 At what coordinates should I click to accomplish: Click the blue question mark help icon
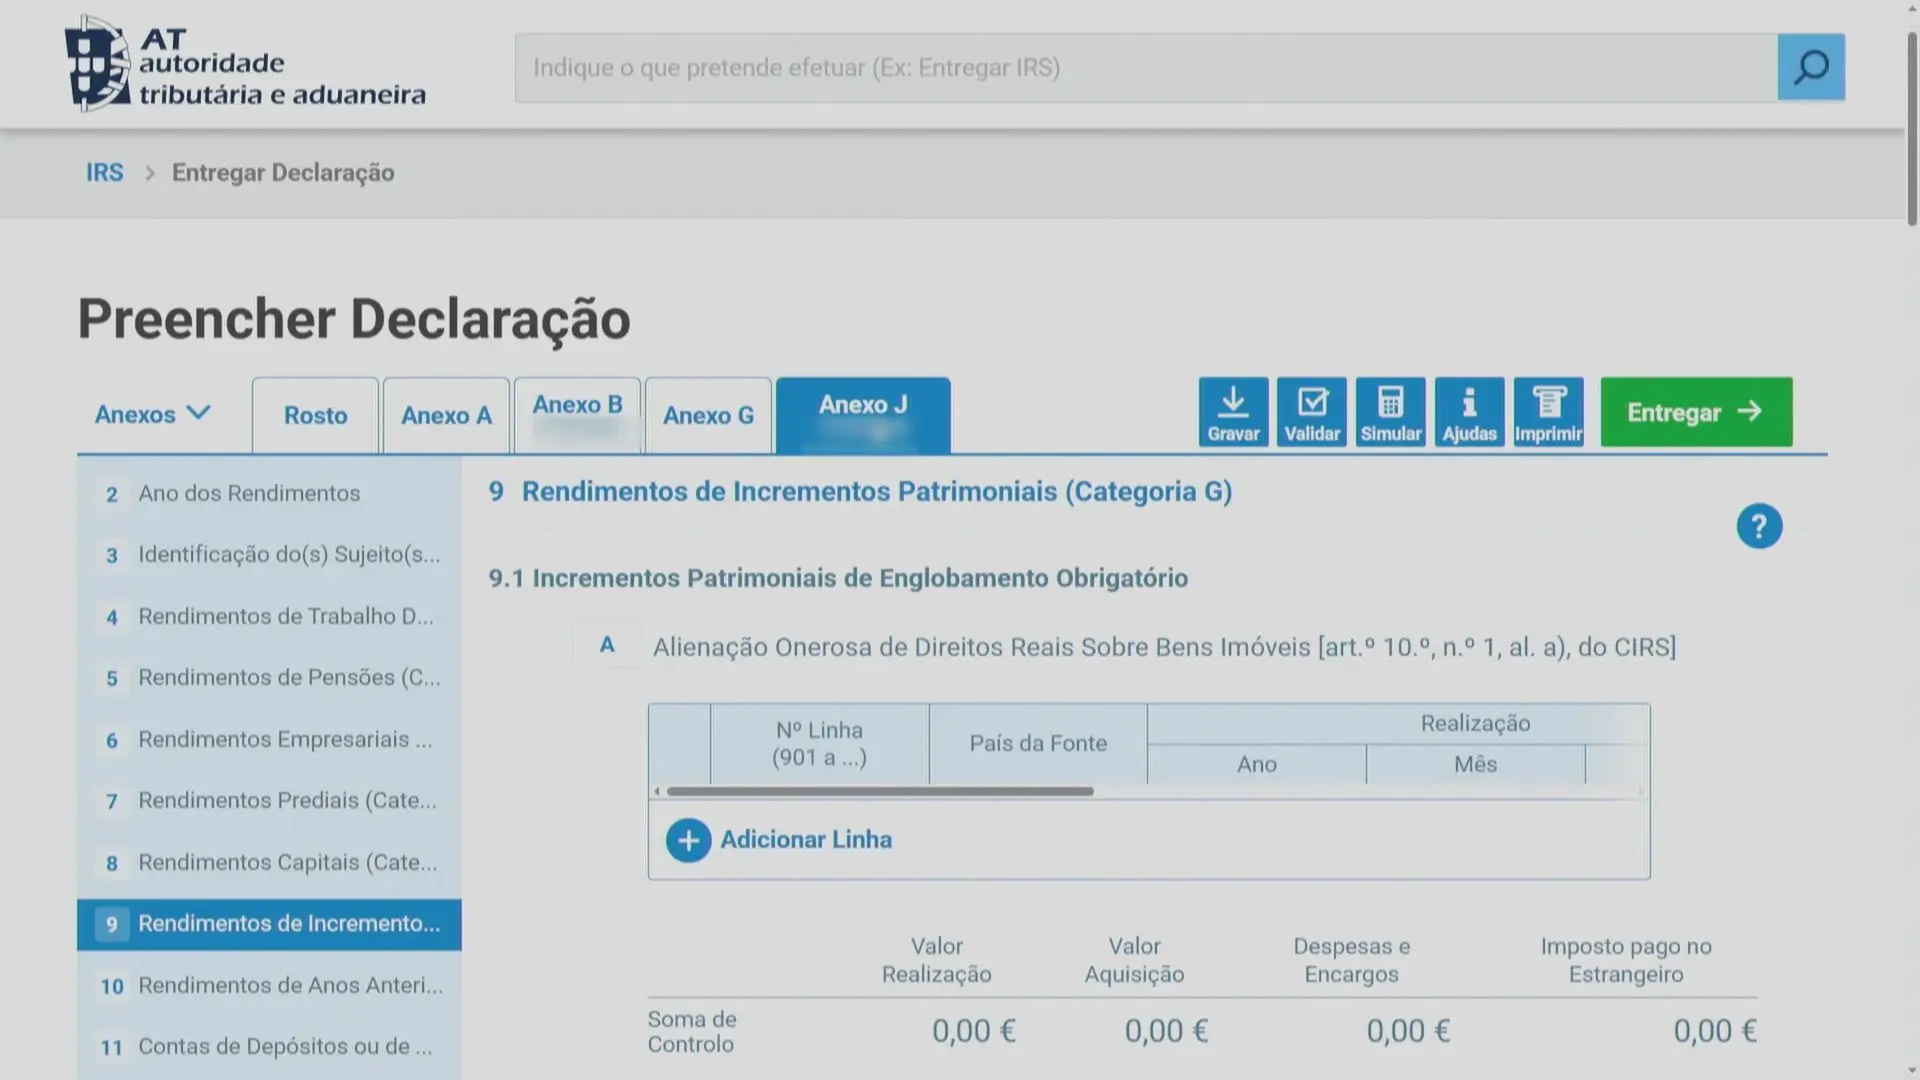pos(1759,526)
